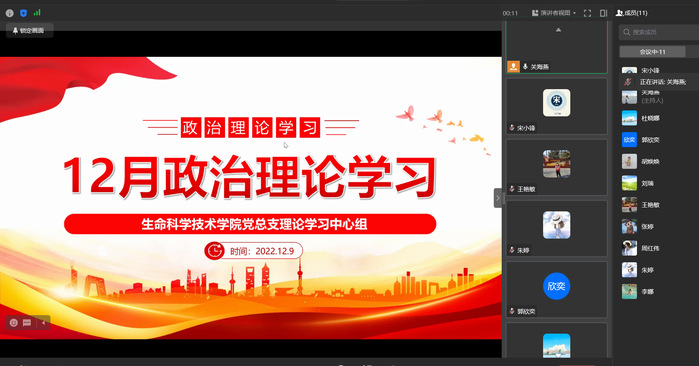The image size is (699, 366).
Task: Check the green network signal icon
Action: tap(37, 12)
